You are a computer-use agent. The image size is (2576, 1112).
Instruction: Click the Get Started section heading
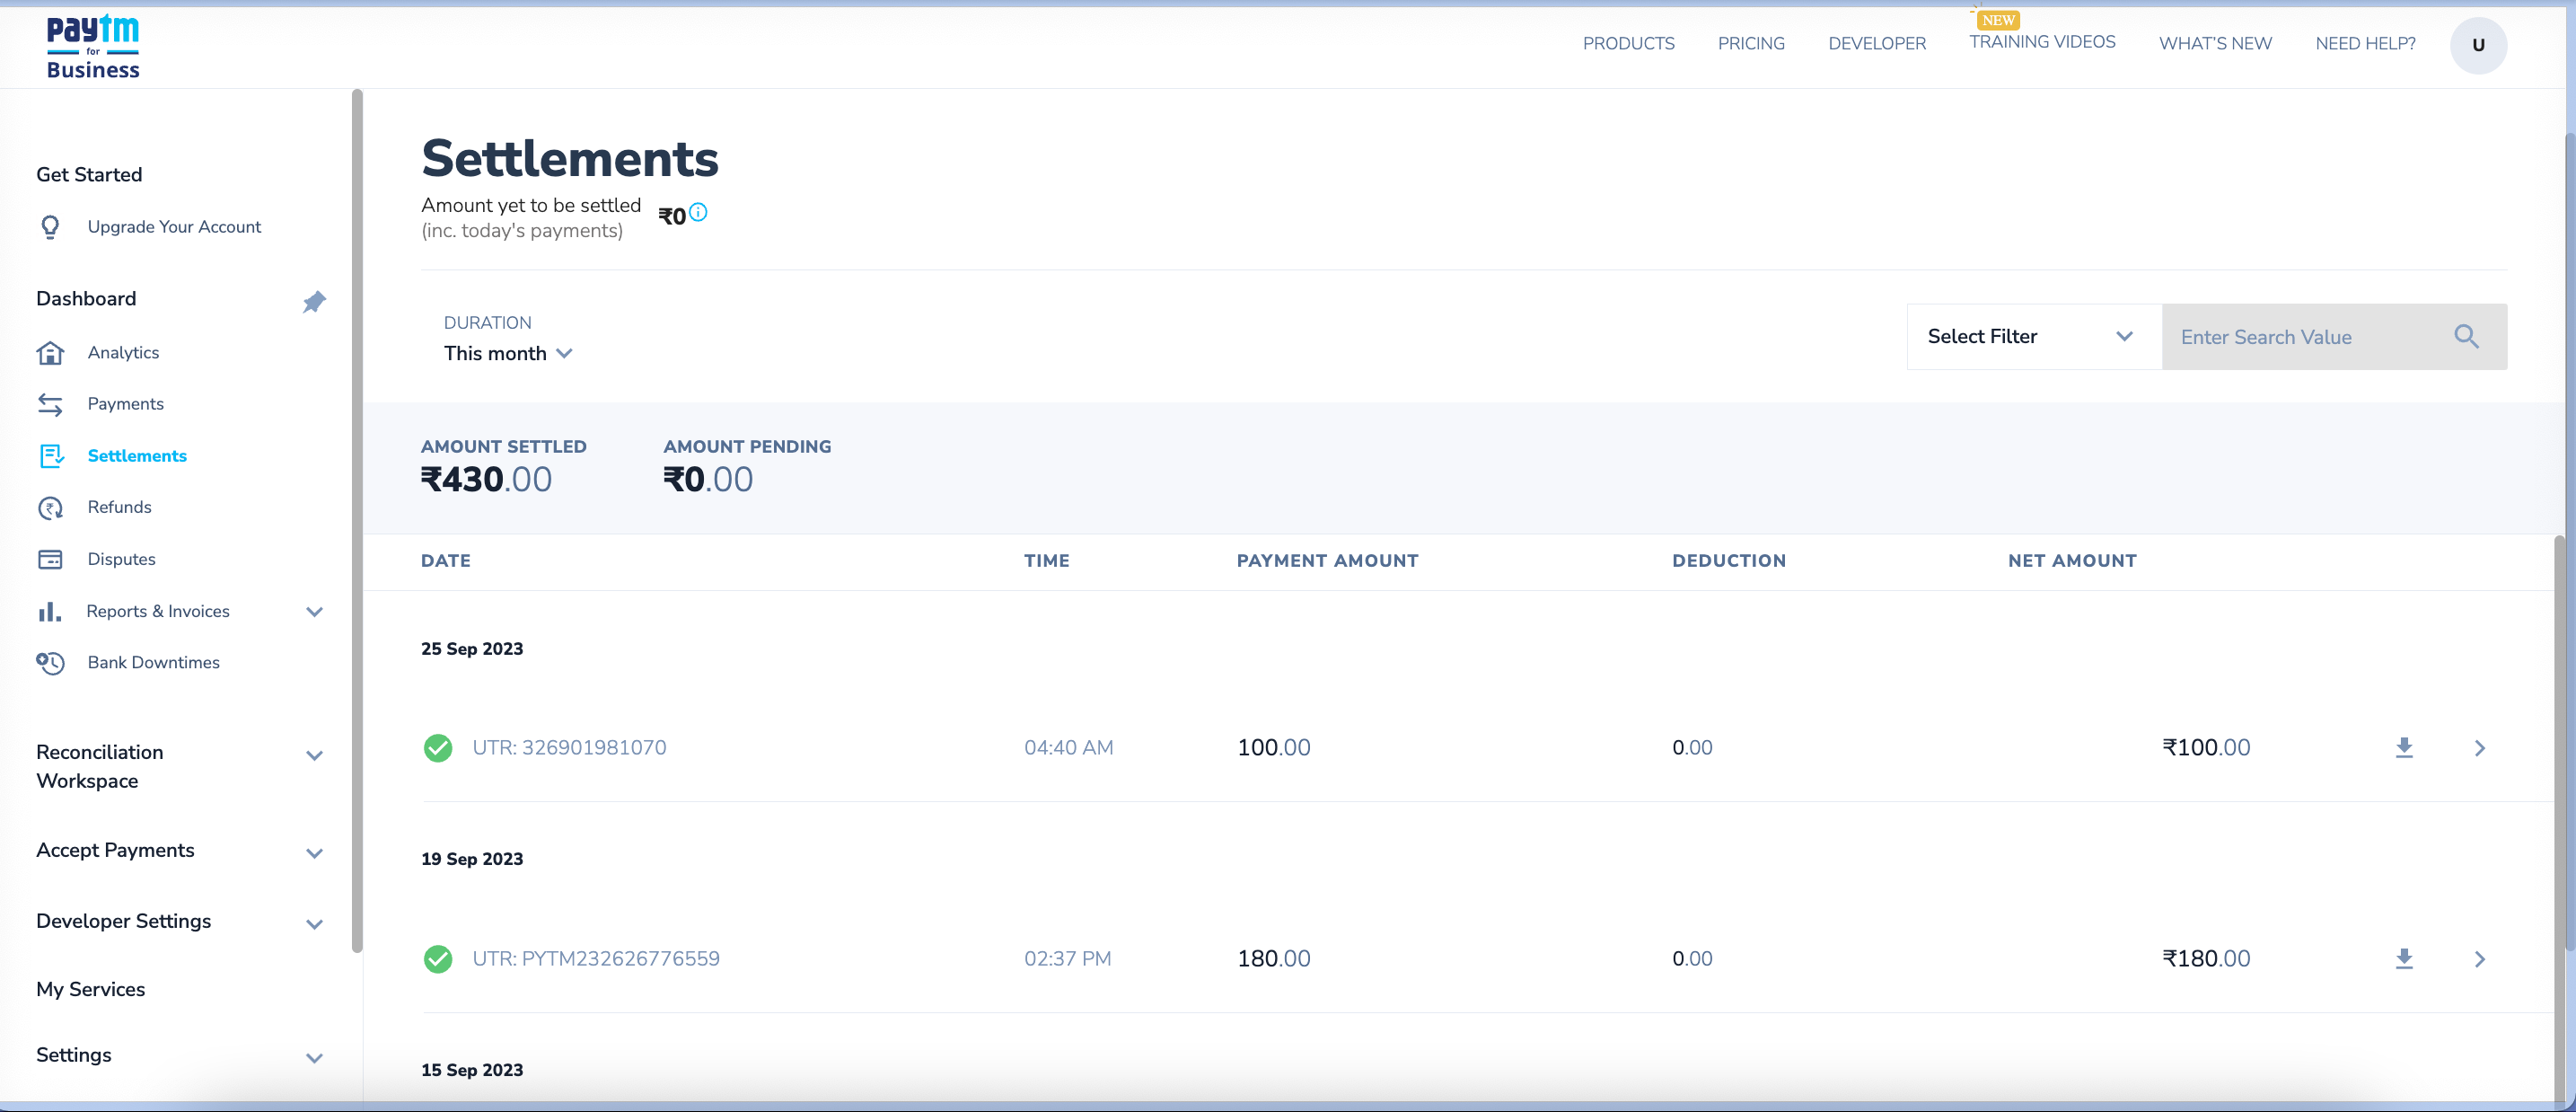[89, 175]
